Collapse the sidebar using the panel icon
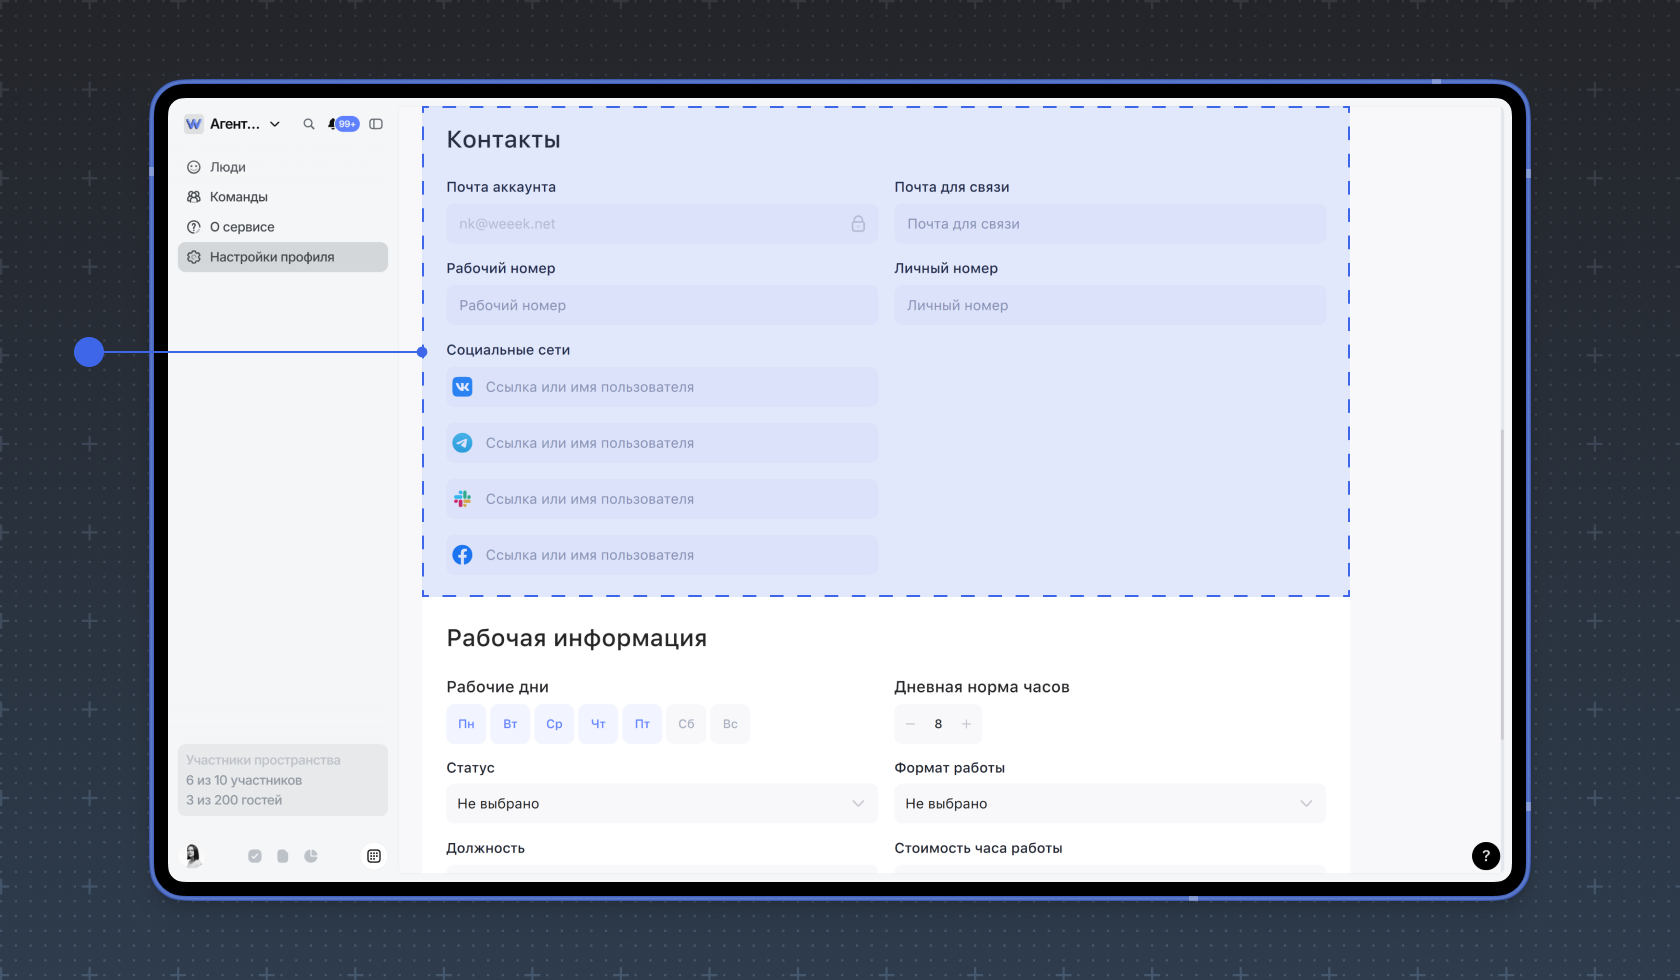The image size is (1680, 980). [x=376, y=124]
